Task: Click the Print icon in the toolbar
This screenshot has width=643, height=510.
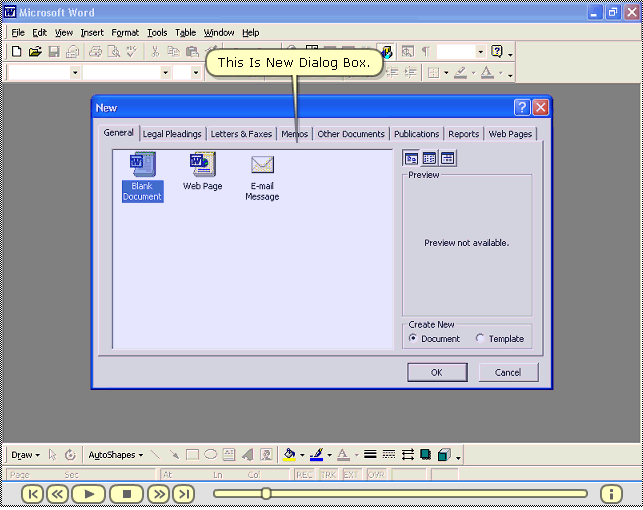Action: [96, 52]
